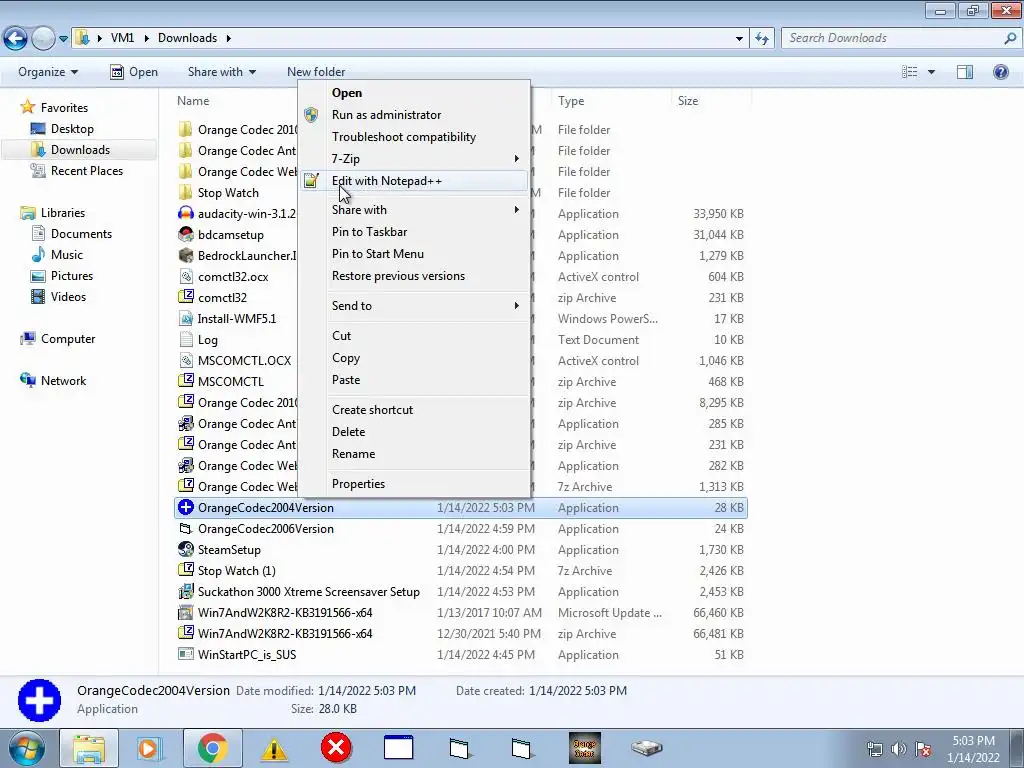Open Properties from the context menu
This screenshot has width=1024, height=768.
[x=415, y=484]
